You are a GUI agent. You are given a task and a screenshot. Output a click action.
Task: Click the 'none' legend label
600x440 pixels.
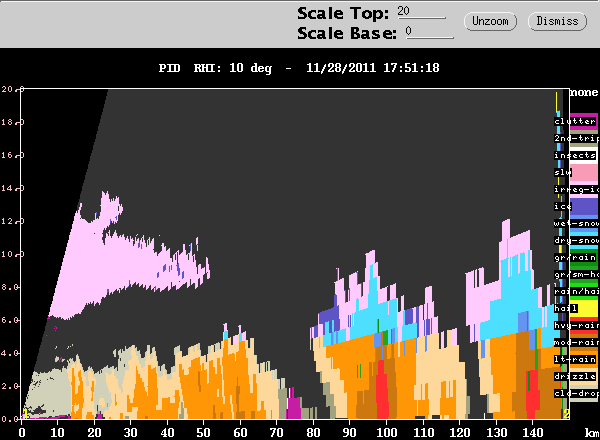584,93
